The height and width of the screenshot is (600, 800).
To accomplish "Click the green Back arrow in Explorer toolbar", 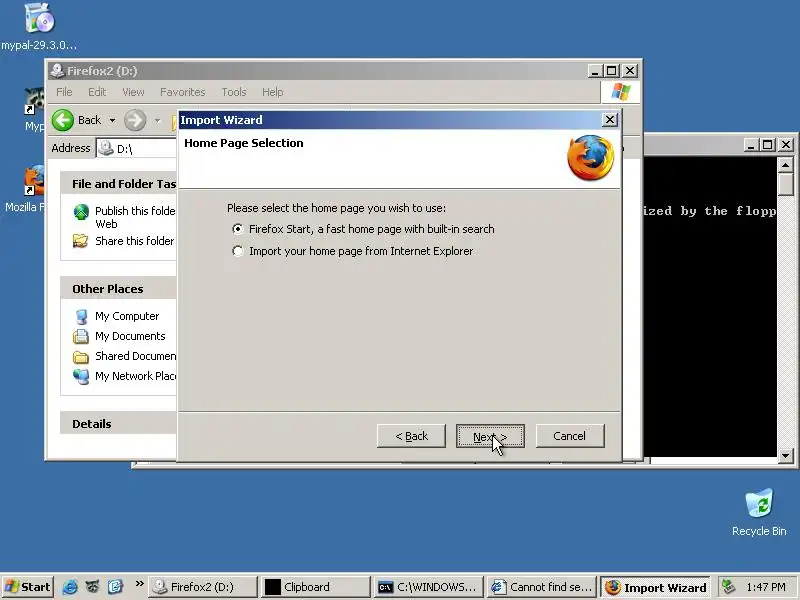I will click(x=63, y=120).
